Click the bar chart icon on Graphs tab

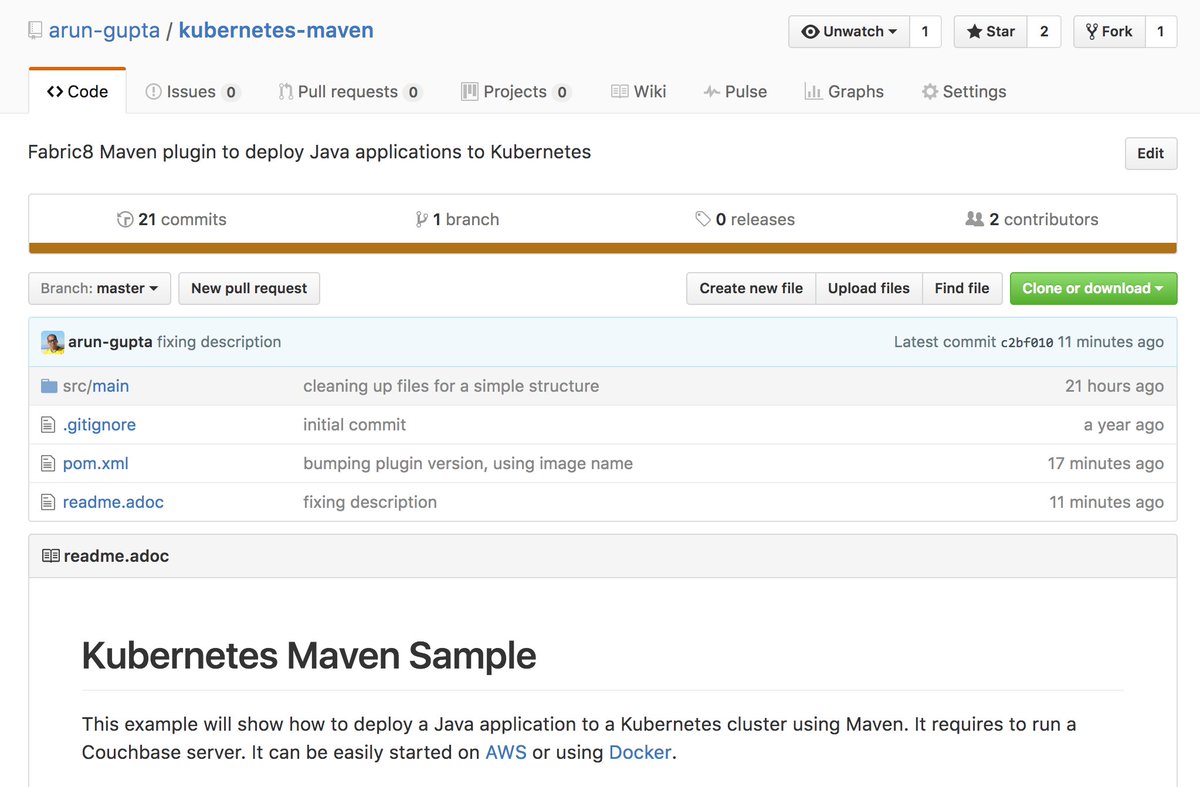[x=813, y=92]
